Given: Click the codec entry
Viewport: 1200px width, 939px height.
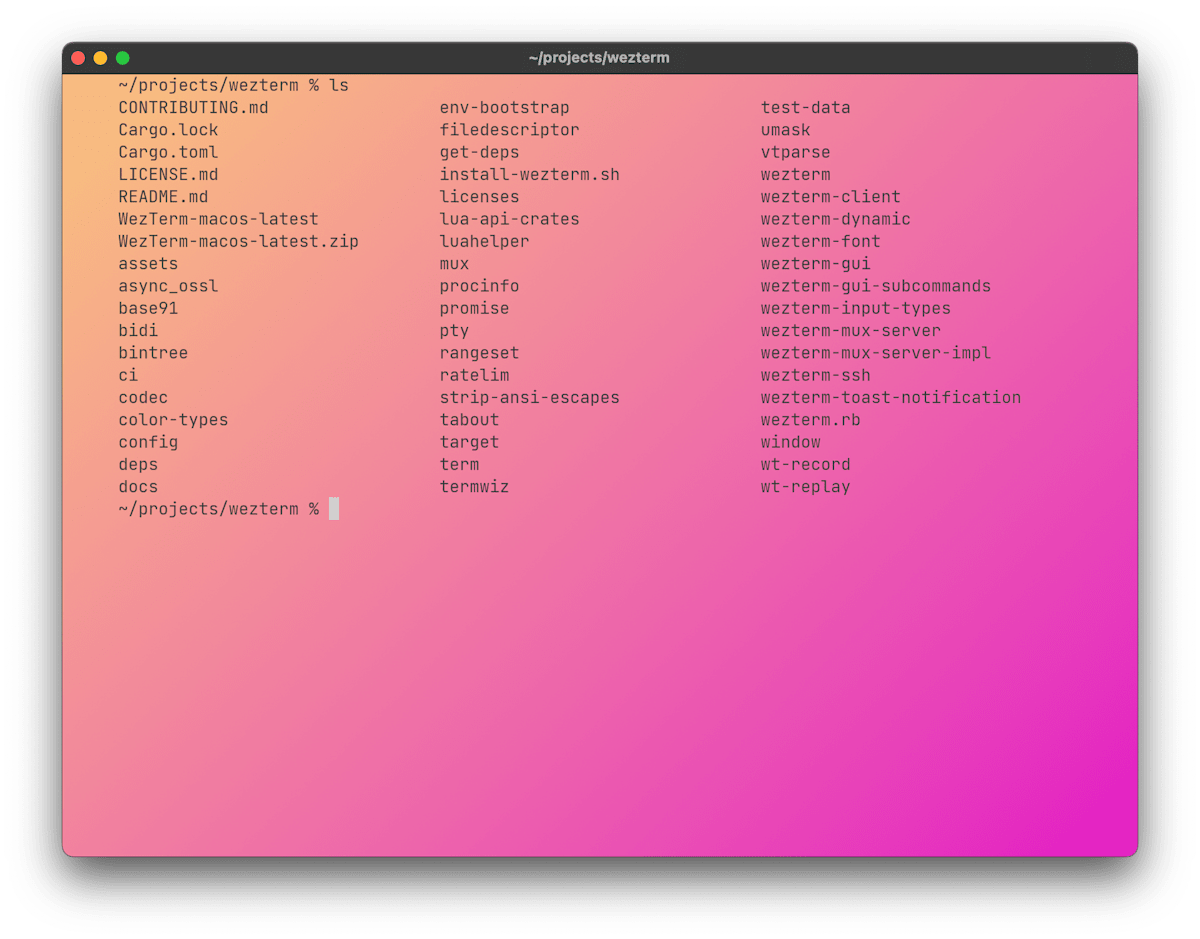Looking at the screenshot, I should 143,397.
